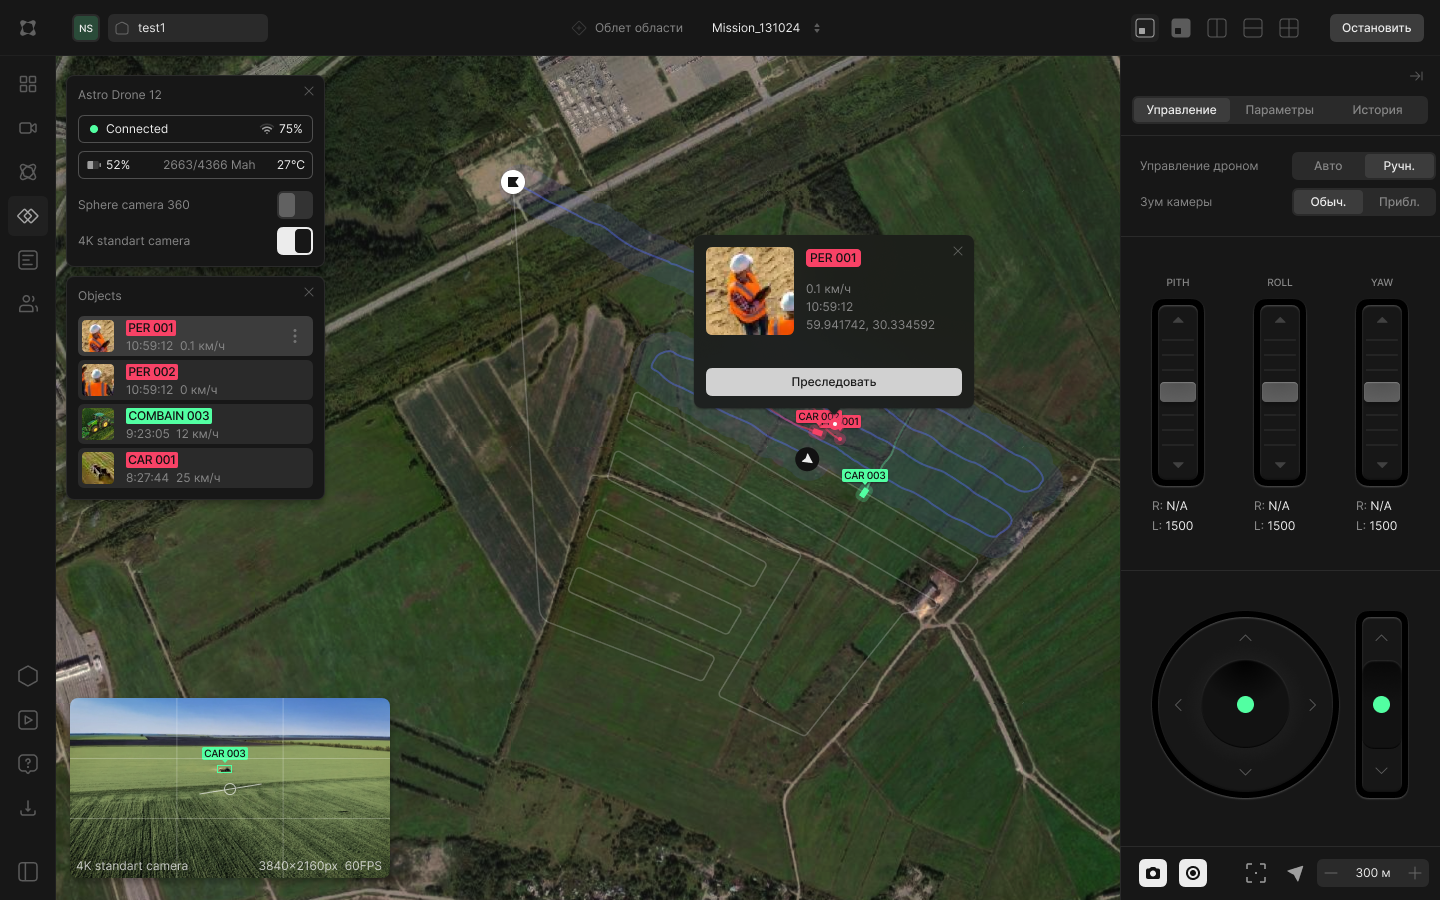The image size is (1440, 900).
Task: Open the Mission_131024 dropdown
Action: [766, 28]
